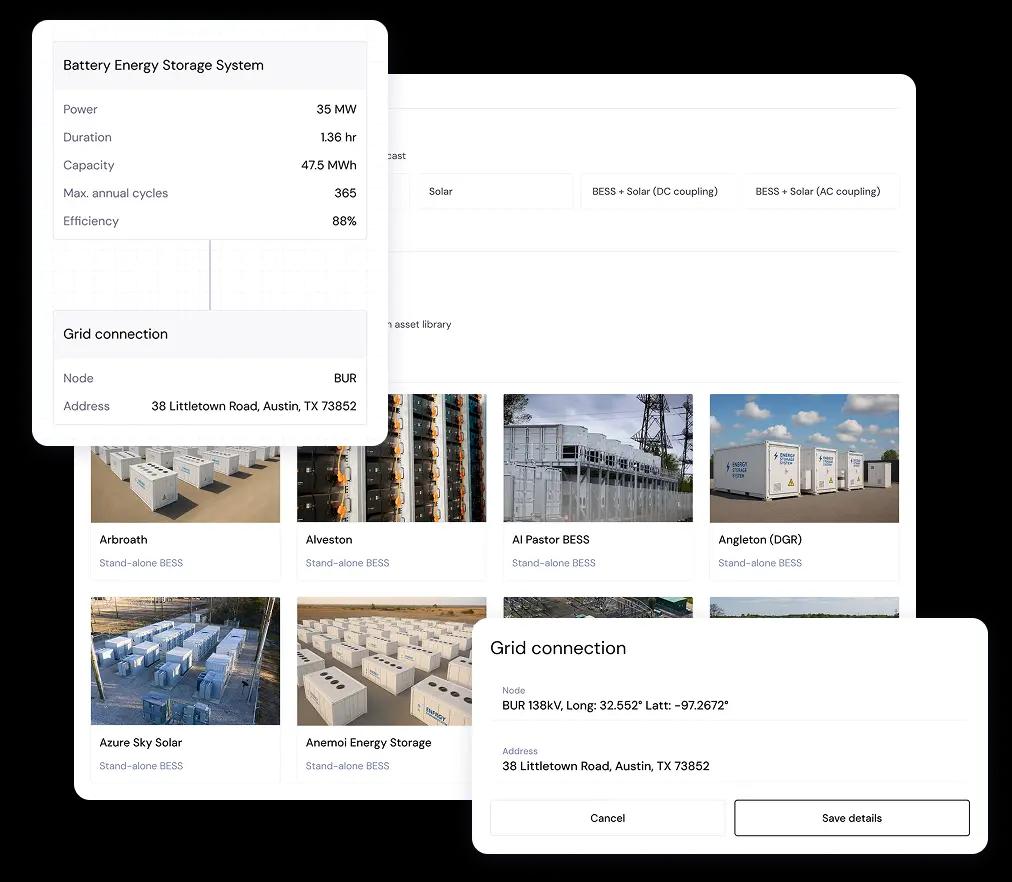This screenshot has width=1012, height=882.
Task: Open the Angleton (DGR) asset card
Action: pyautogui.click(x=804, y=458)
